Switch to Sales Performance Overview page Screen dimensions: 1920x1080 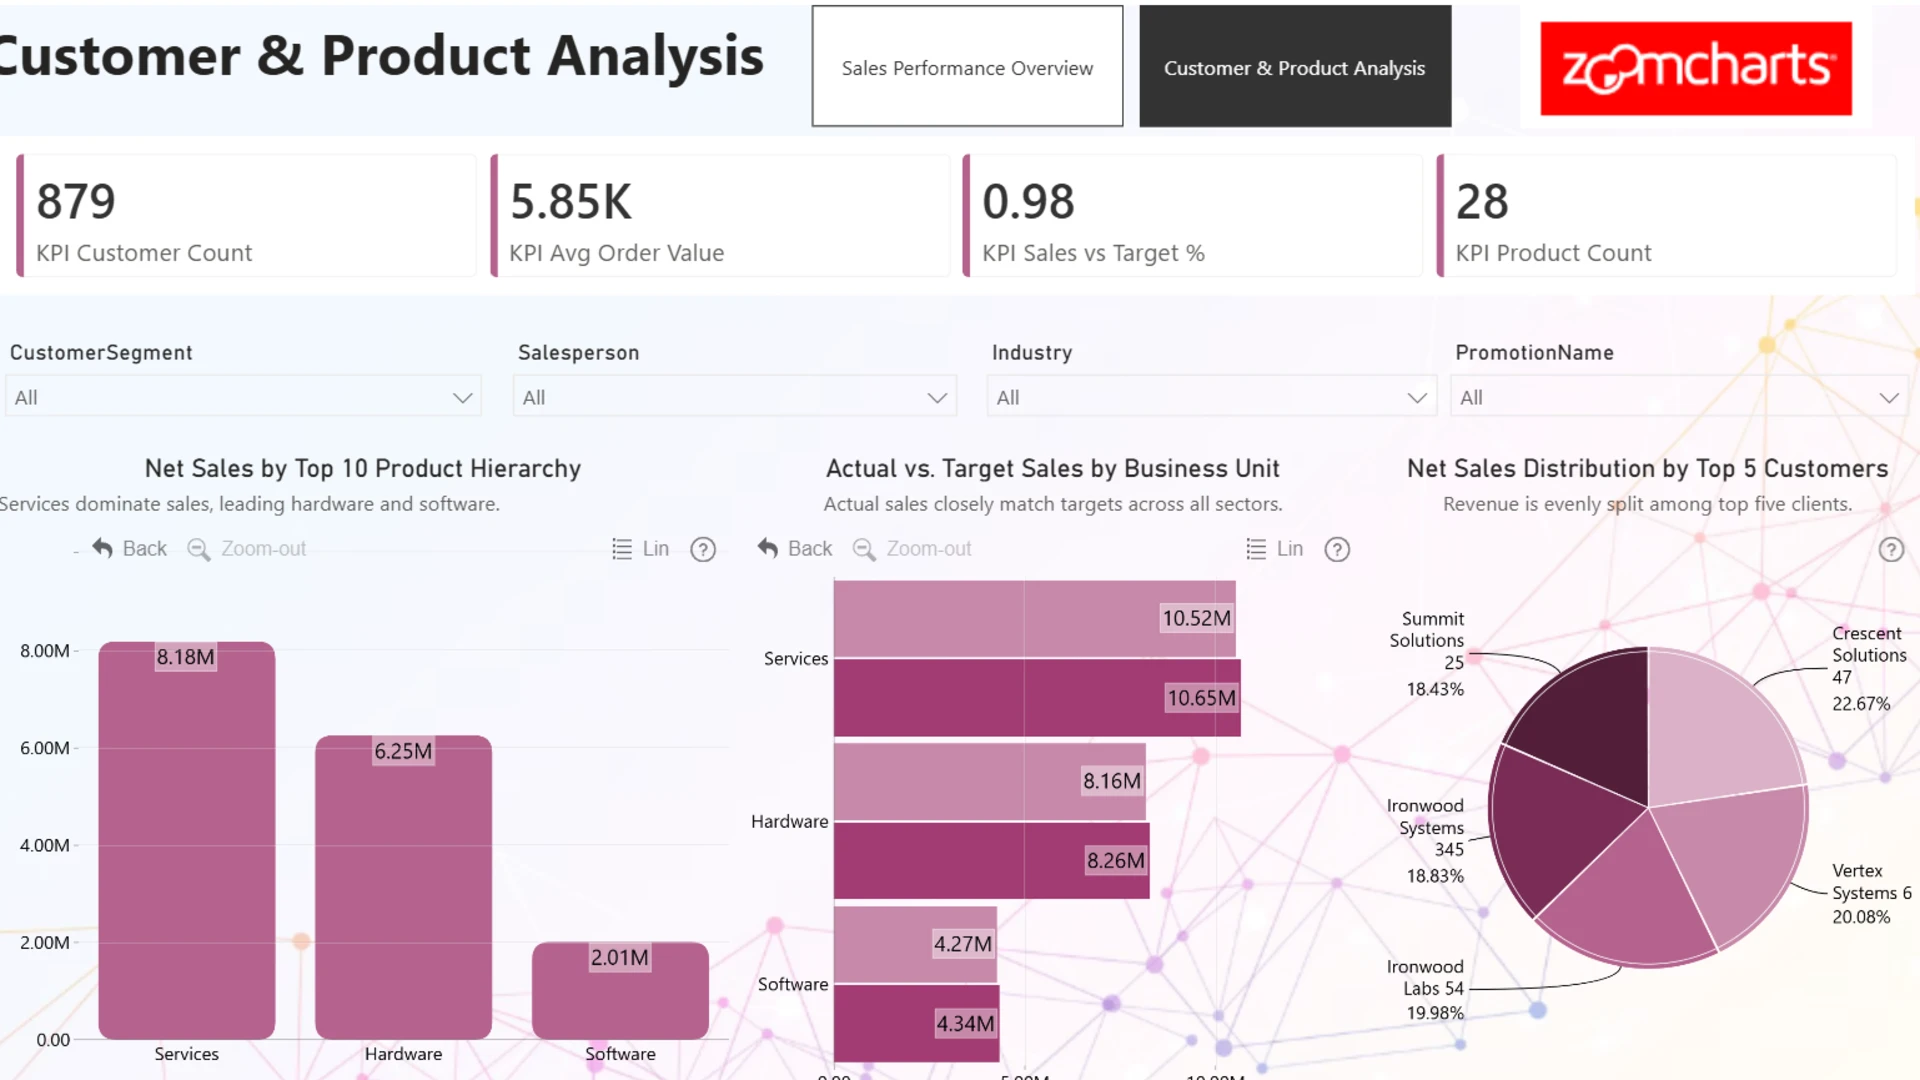click(x=967, y=67)
